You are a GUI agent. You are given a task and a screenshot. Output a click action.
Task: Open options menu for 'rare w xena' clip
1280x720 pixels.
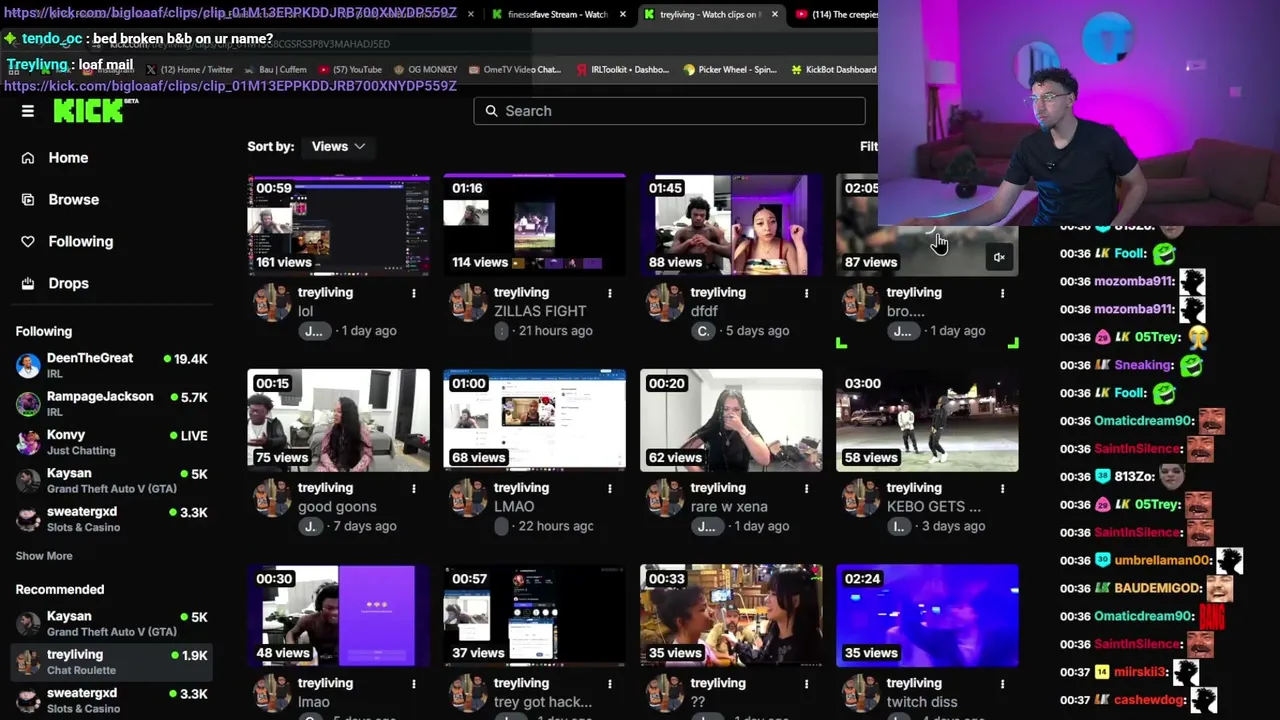coord(806,488)
